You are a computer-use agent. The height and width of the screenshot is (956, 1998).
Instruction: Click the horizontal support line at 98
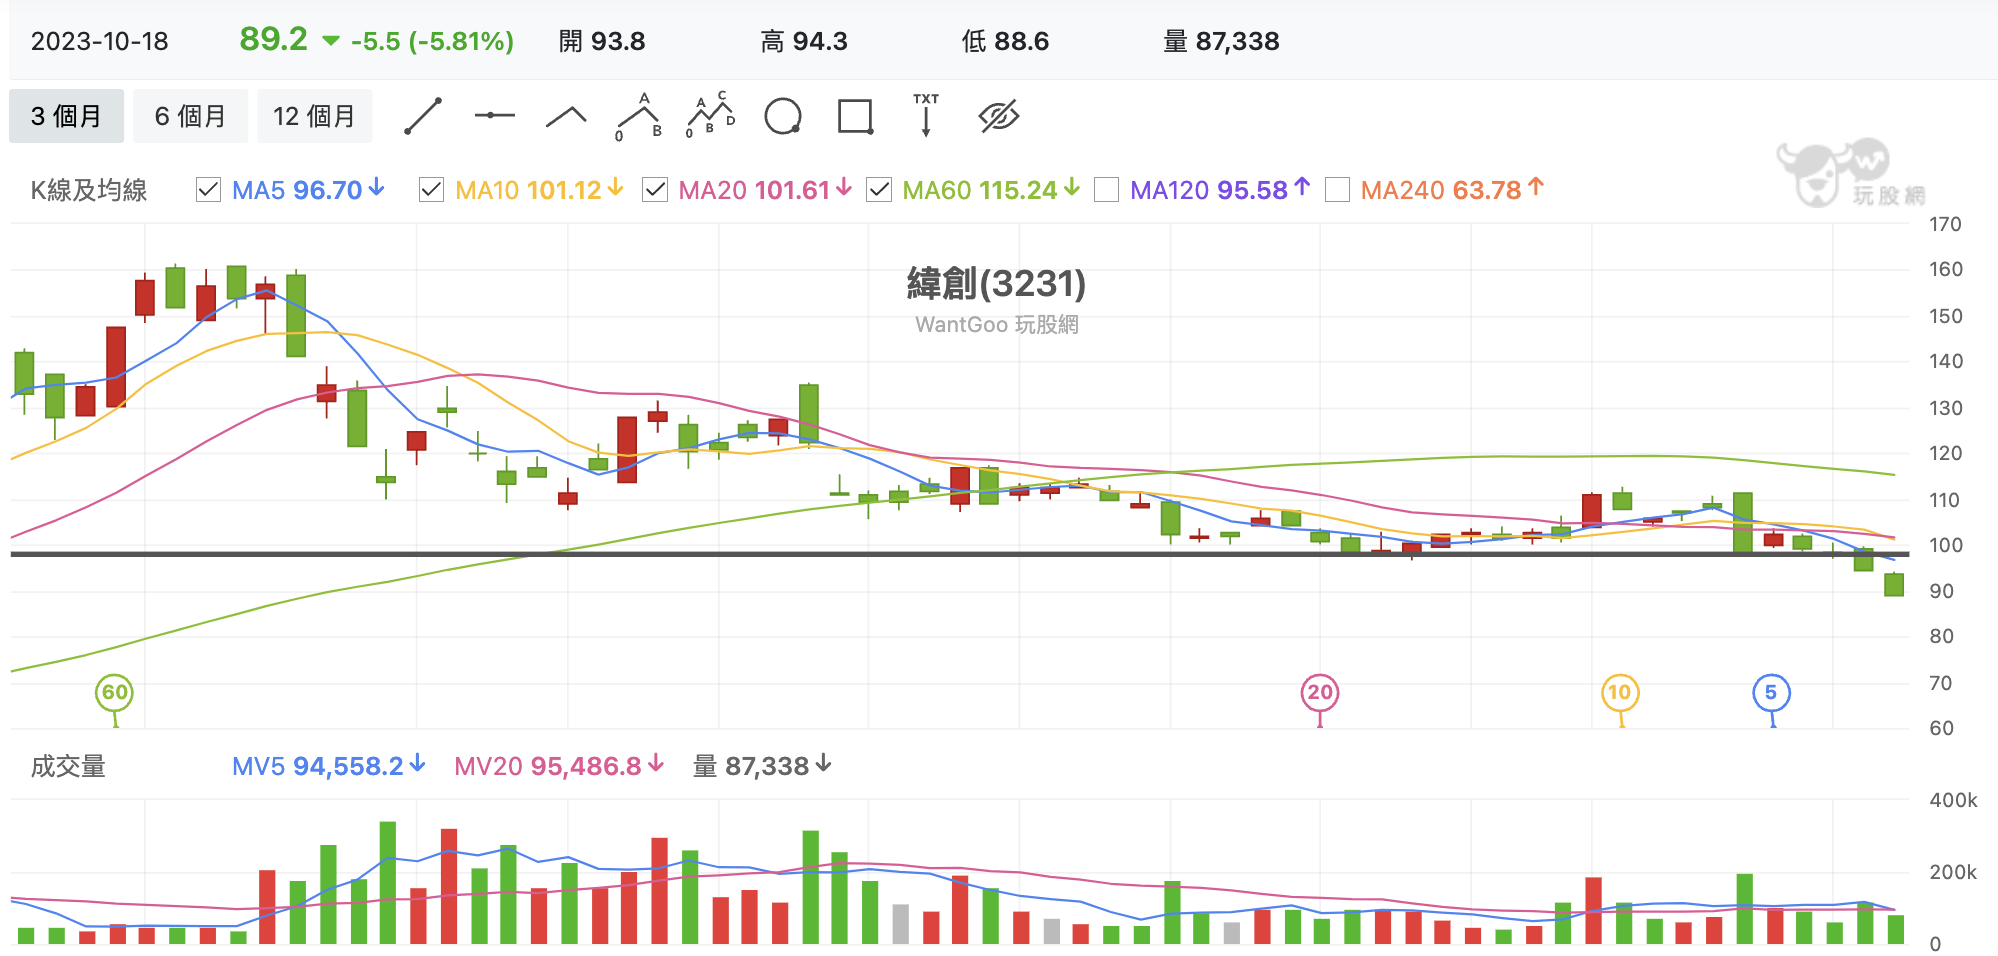point(960,554)
